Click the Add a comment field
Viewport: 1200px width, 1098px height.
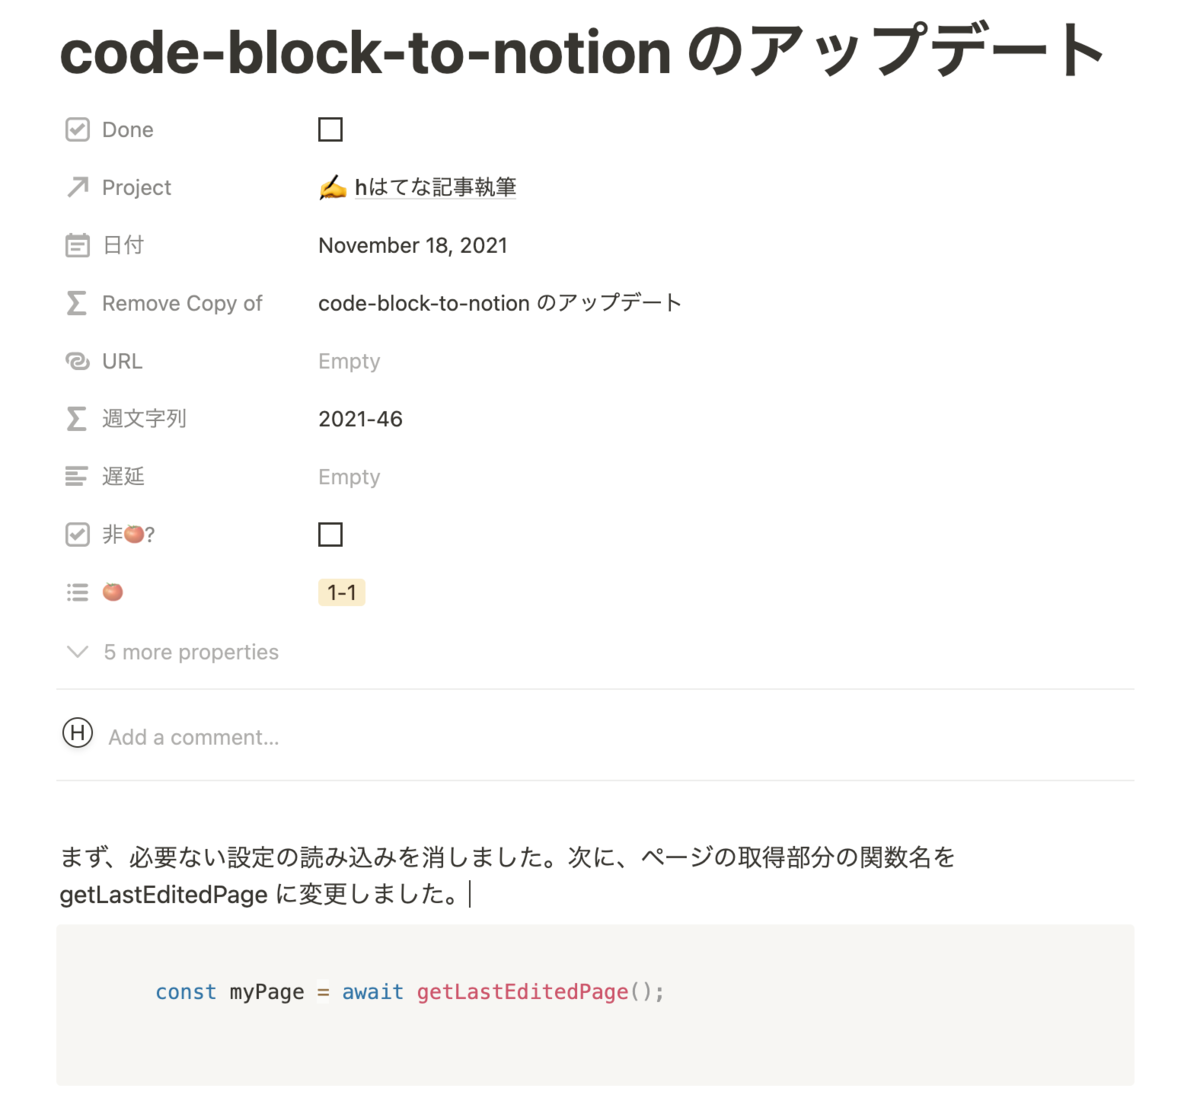pyautogui.click(x=194, y=738)
